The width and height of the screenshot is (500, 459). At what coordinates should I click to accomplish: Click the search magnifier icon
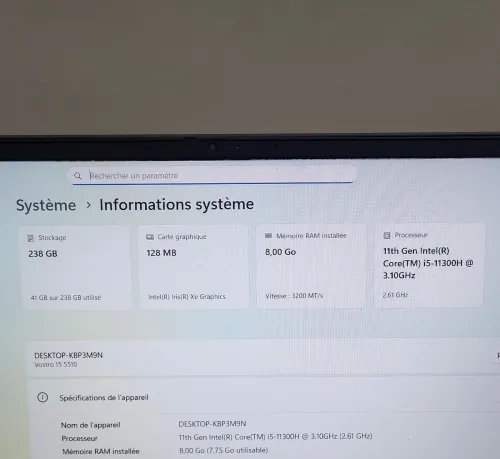coord(78,176)
